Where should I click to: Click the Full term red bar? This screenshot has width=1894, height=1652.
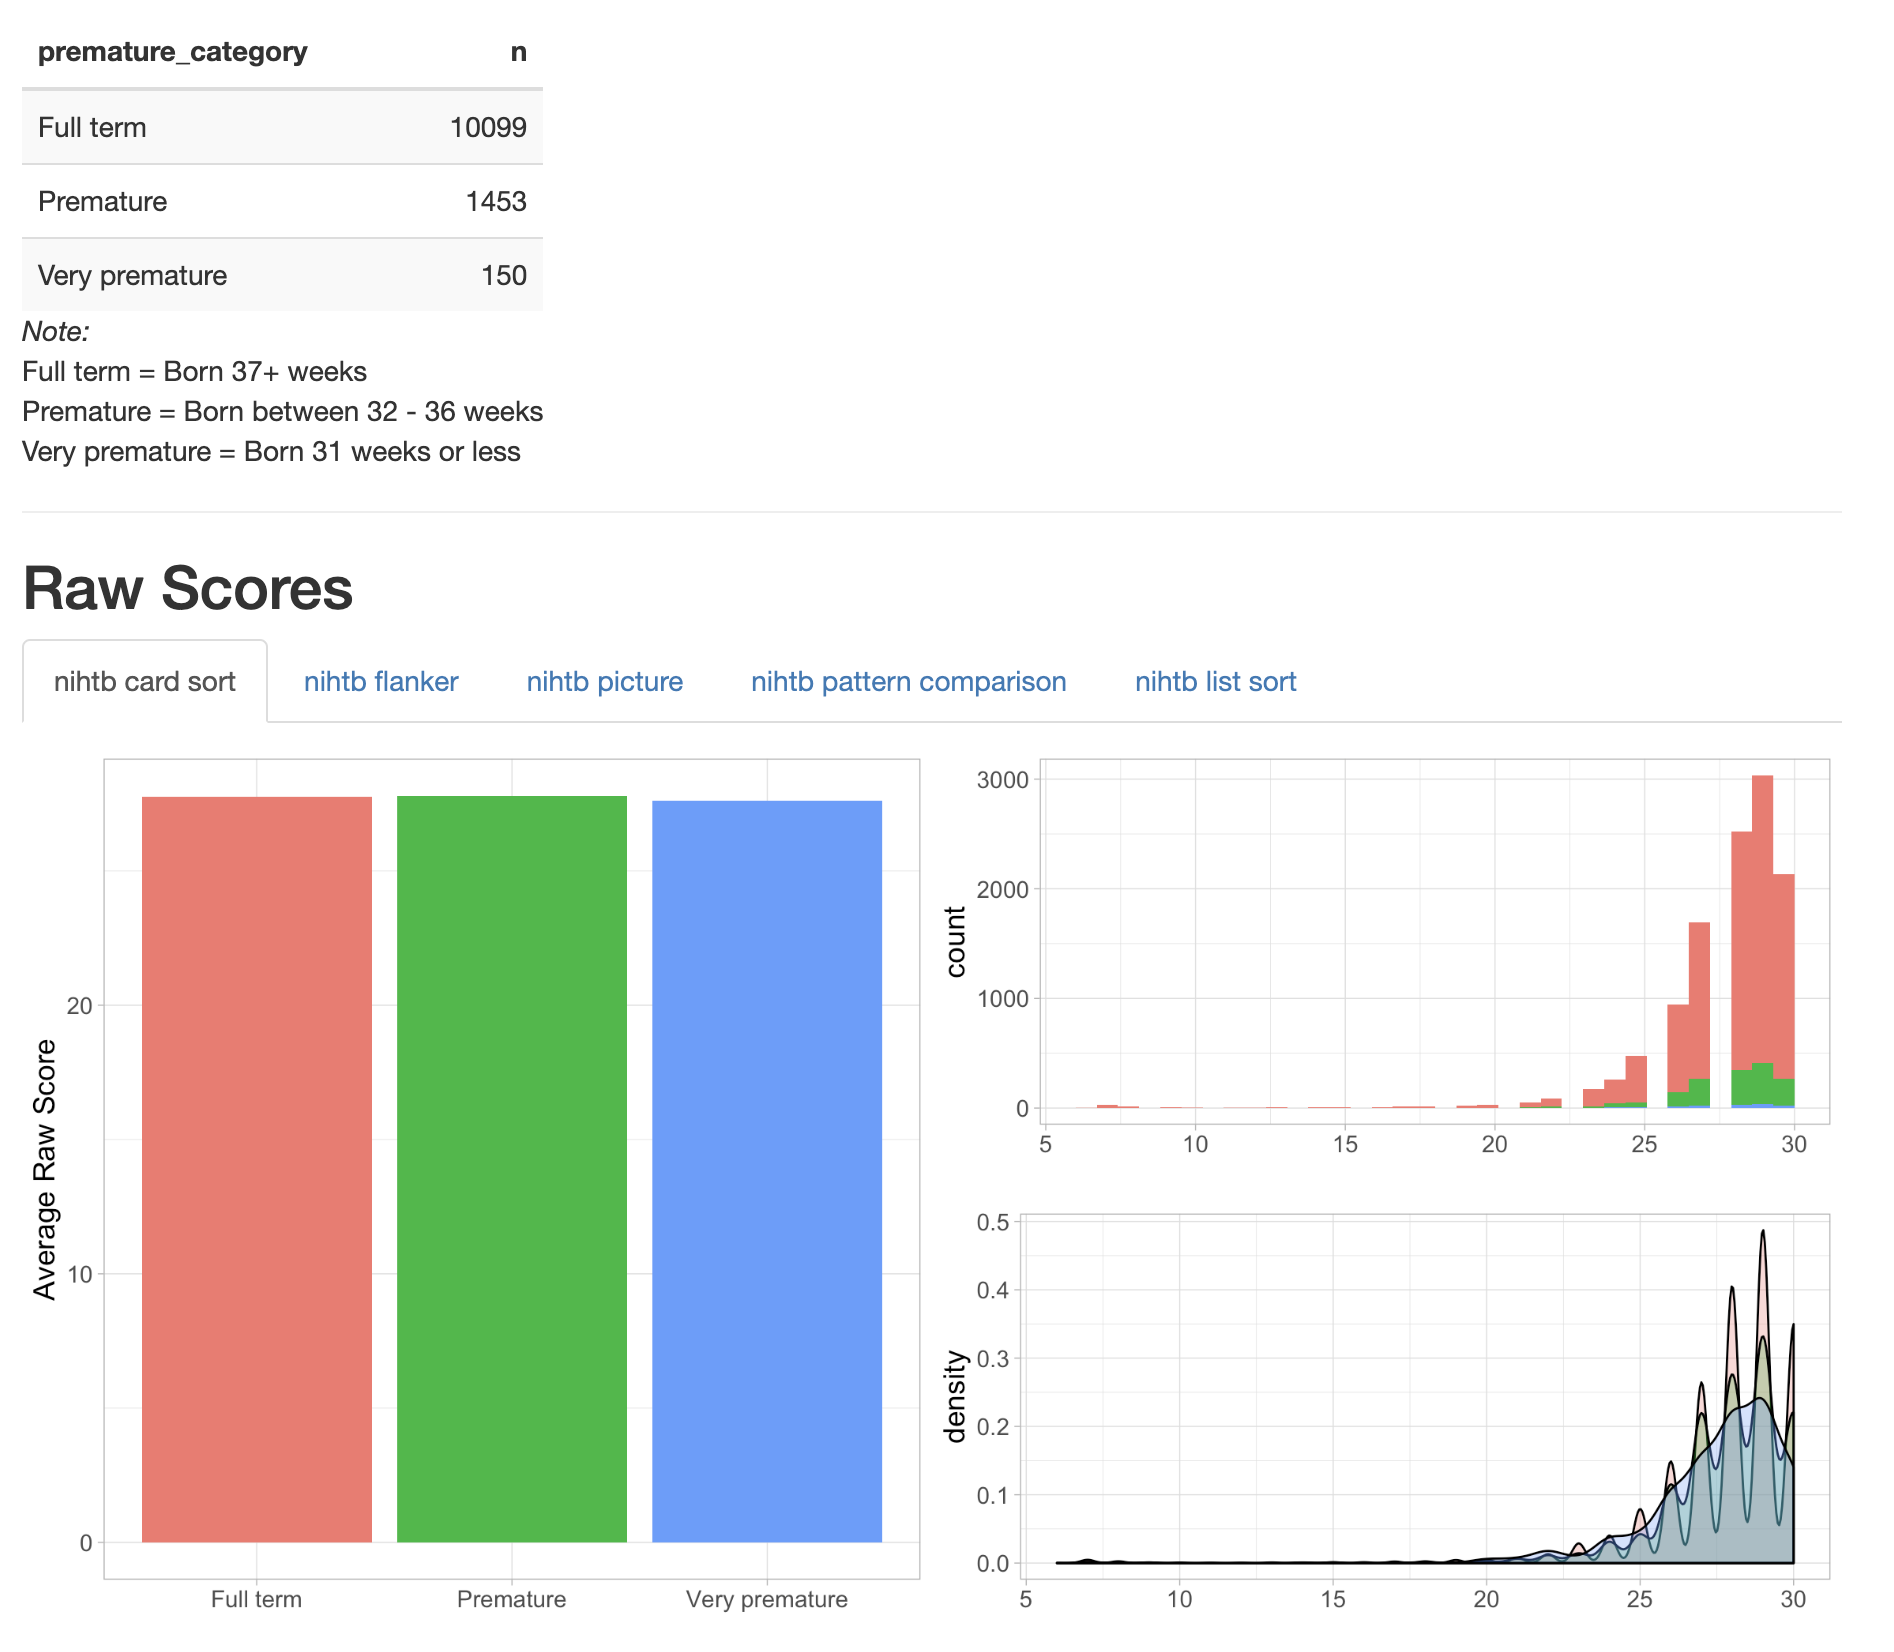pos(257,1169)
